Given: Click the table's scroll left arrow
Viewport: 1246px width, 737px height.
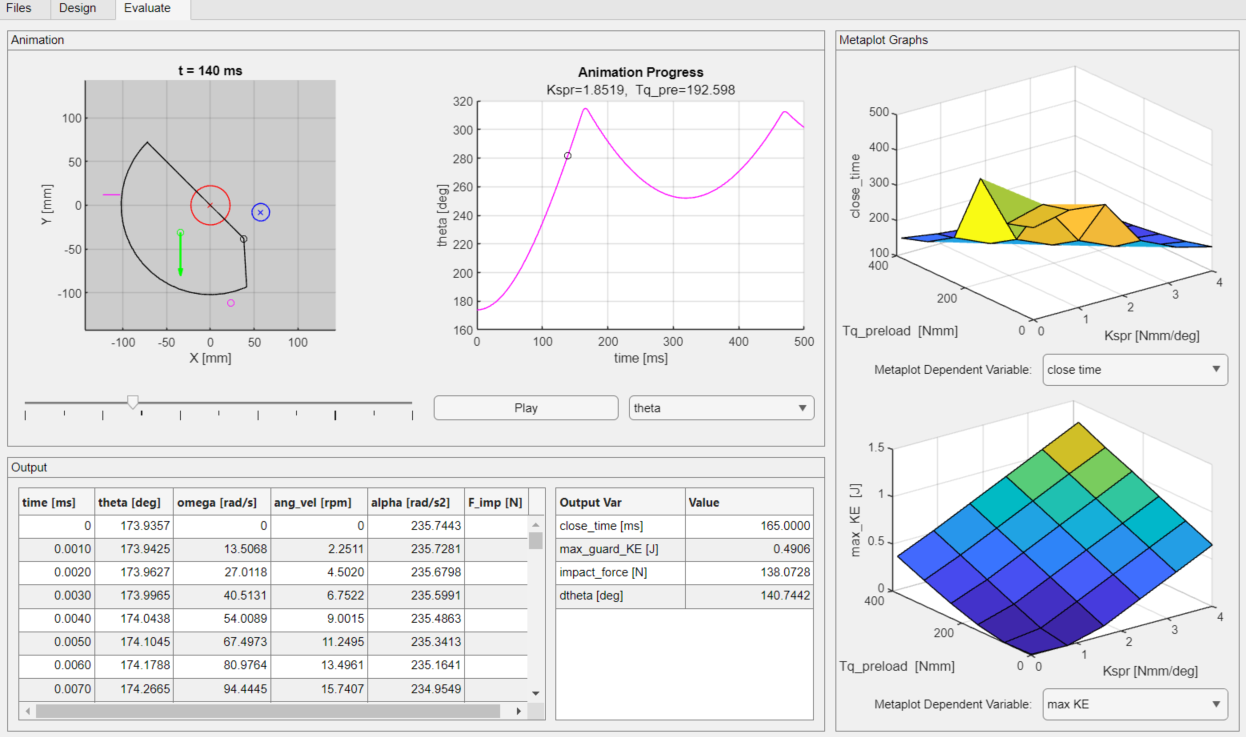Looking at the screenshot, I should click(27, 711).
